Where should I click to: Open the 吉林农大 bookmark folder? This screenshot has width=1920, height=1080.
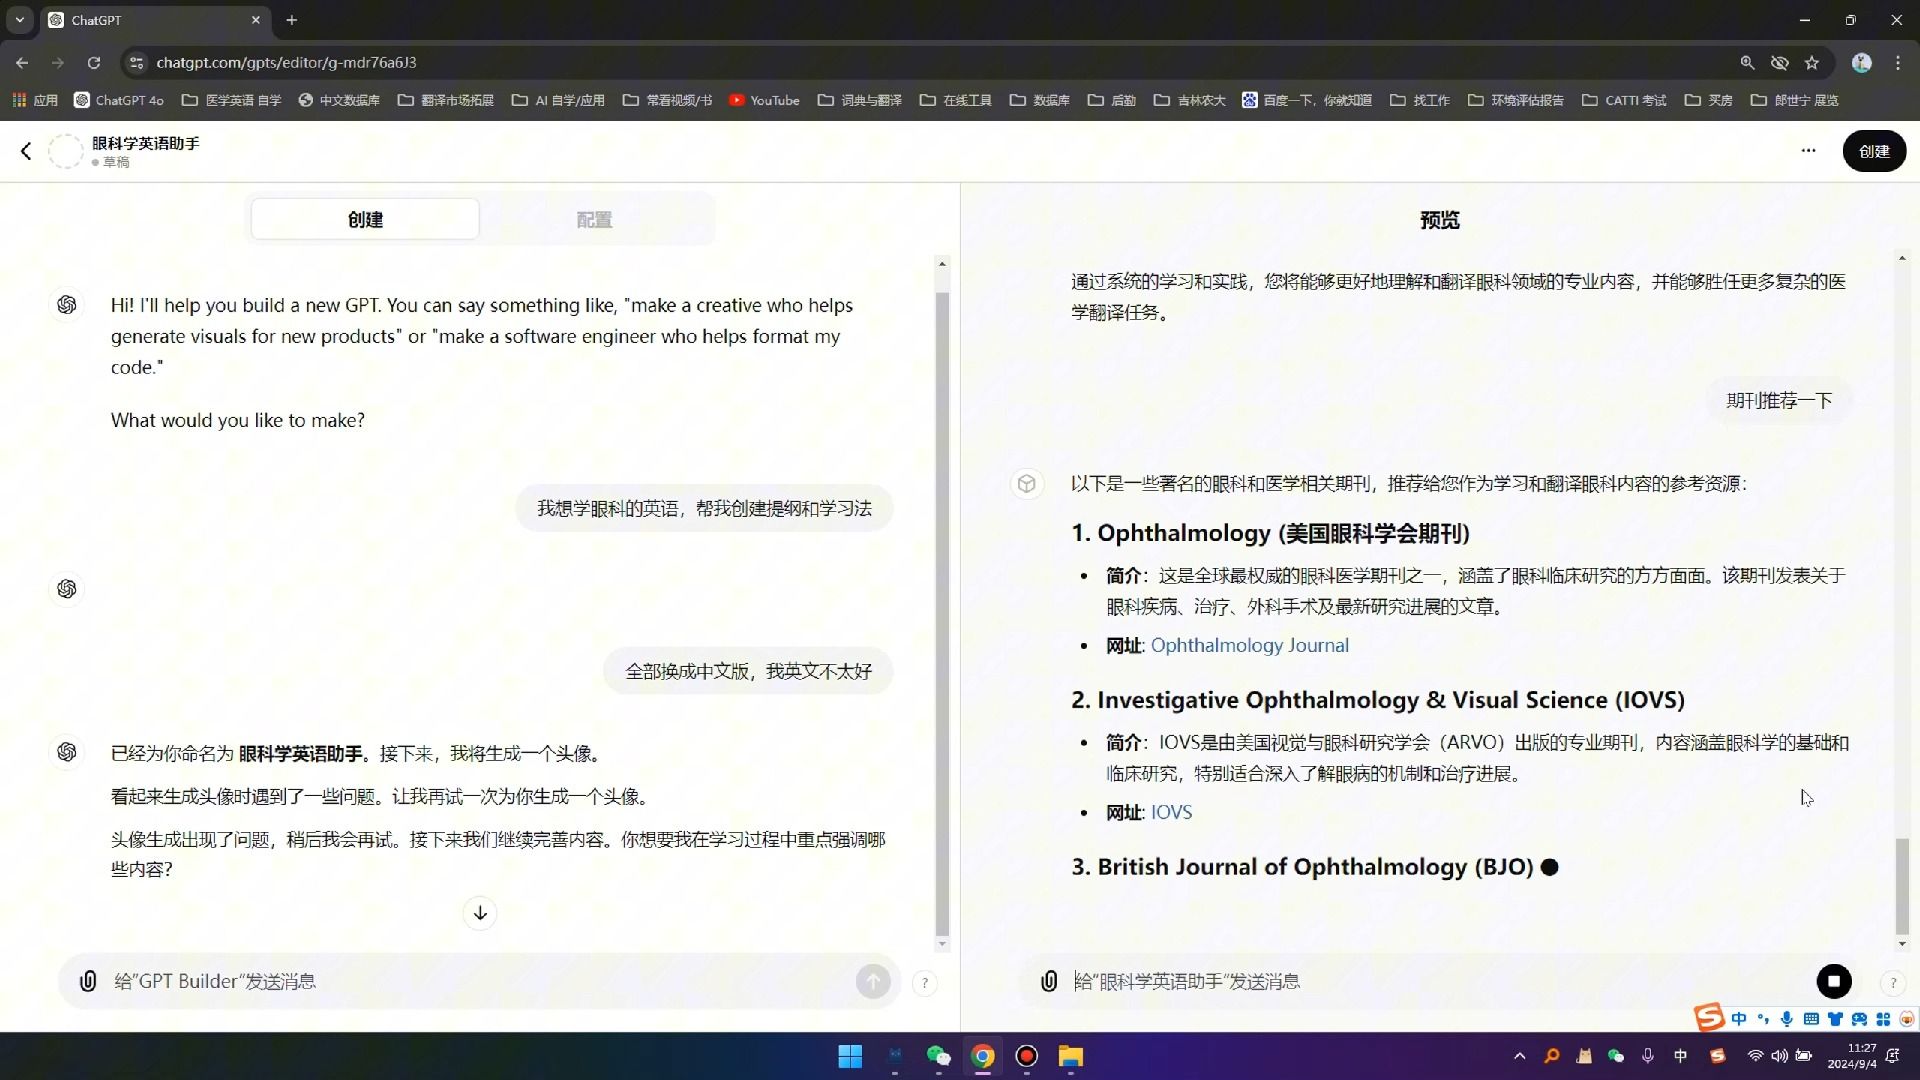[x=1189, y=100]
